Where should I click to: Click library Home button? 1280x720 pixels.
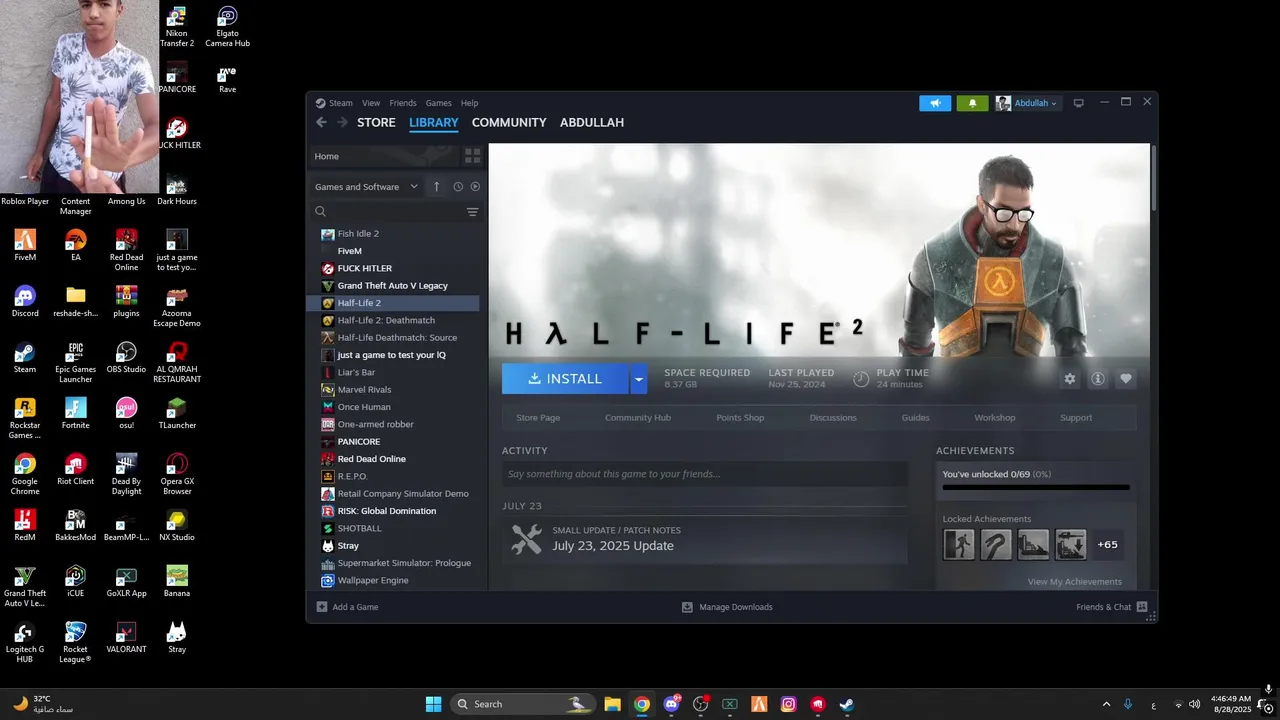384,156
